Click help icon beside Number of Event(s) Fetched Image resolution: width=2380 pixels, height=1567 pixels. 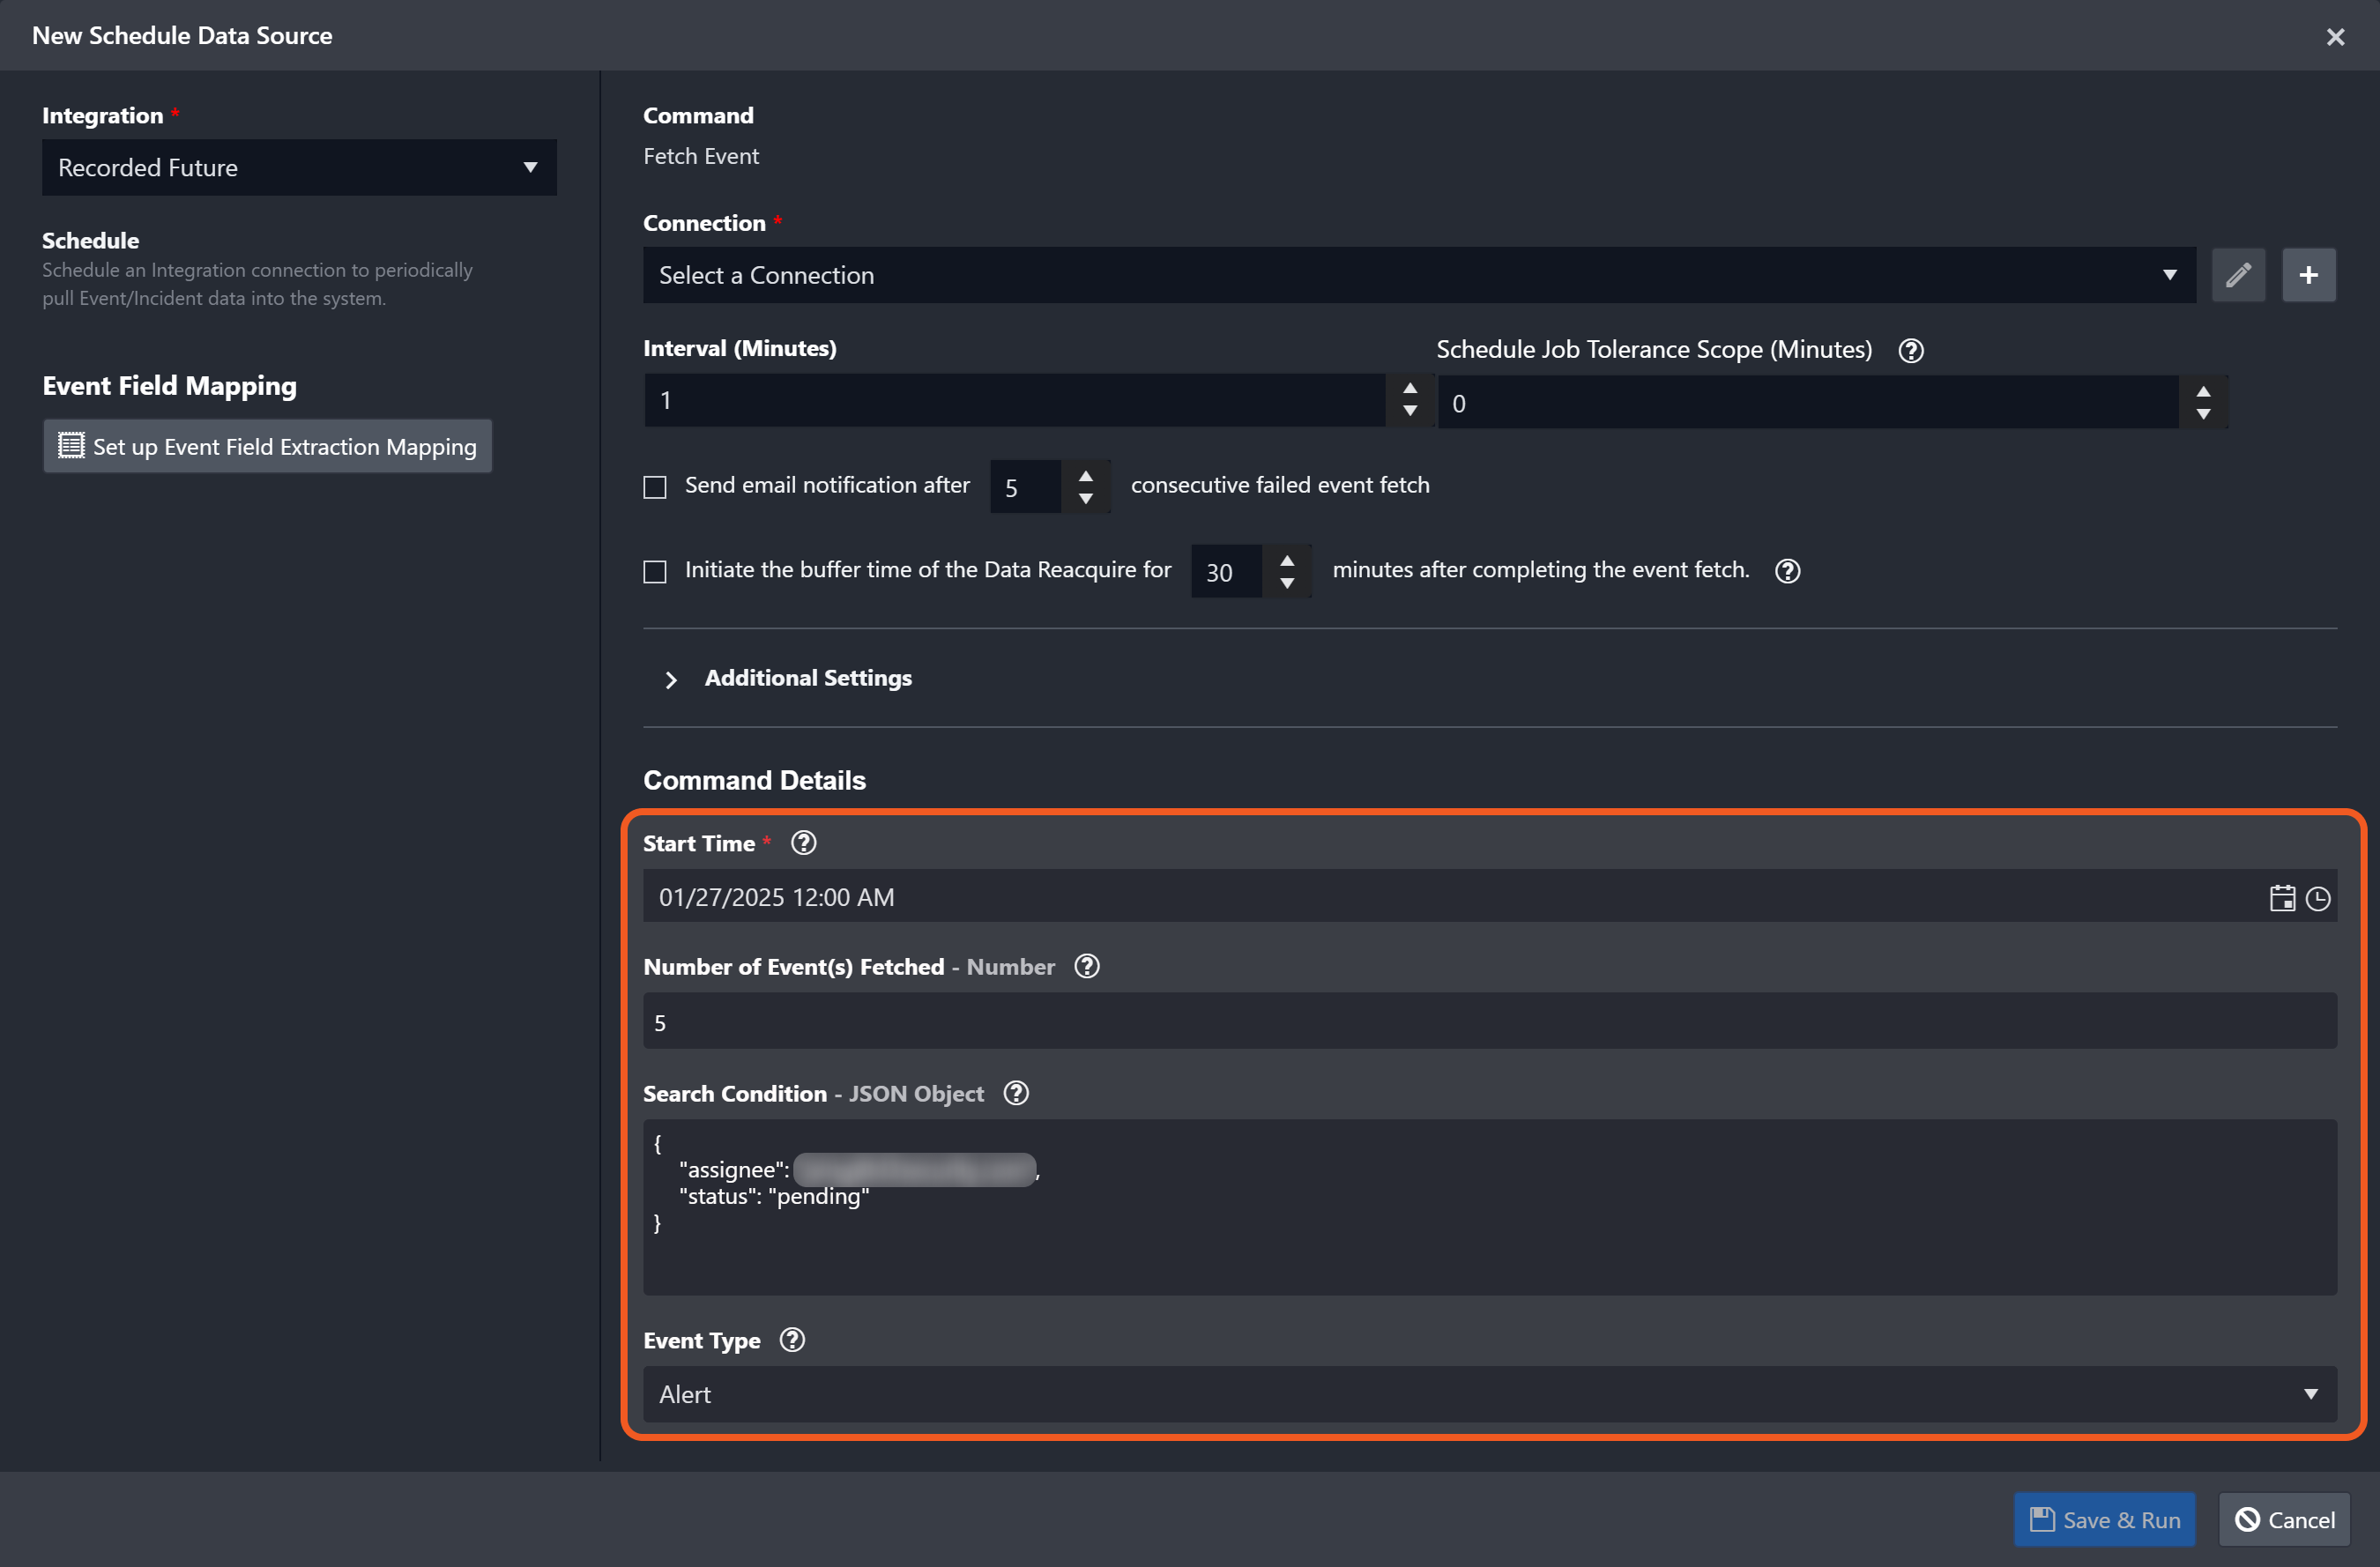[x=1086, y=966]
